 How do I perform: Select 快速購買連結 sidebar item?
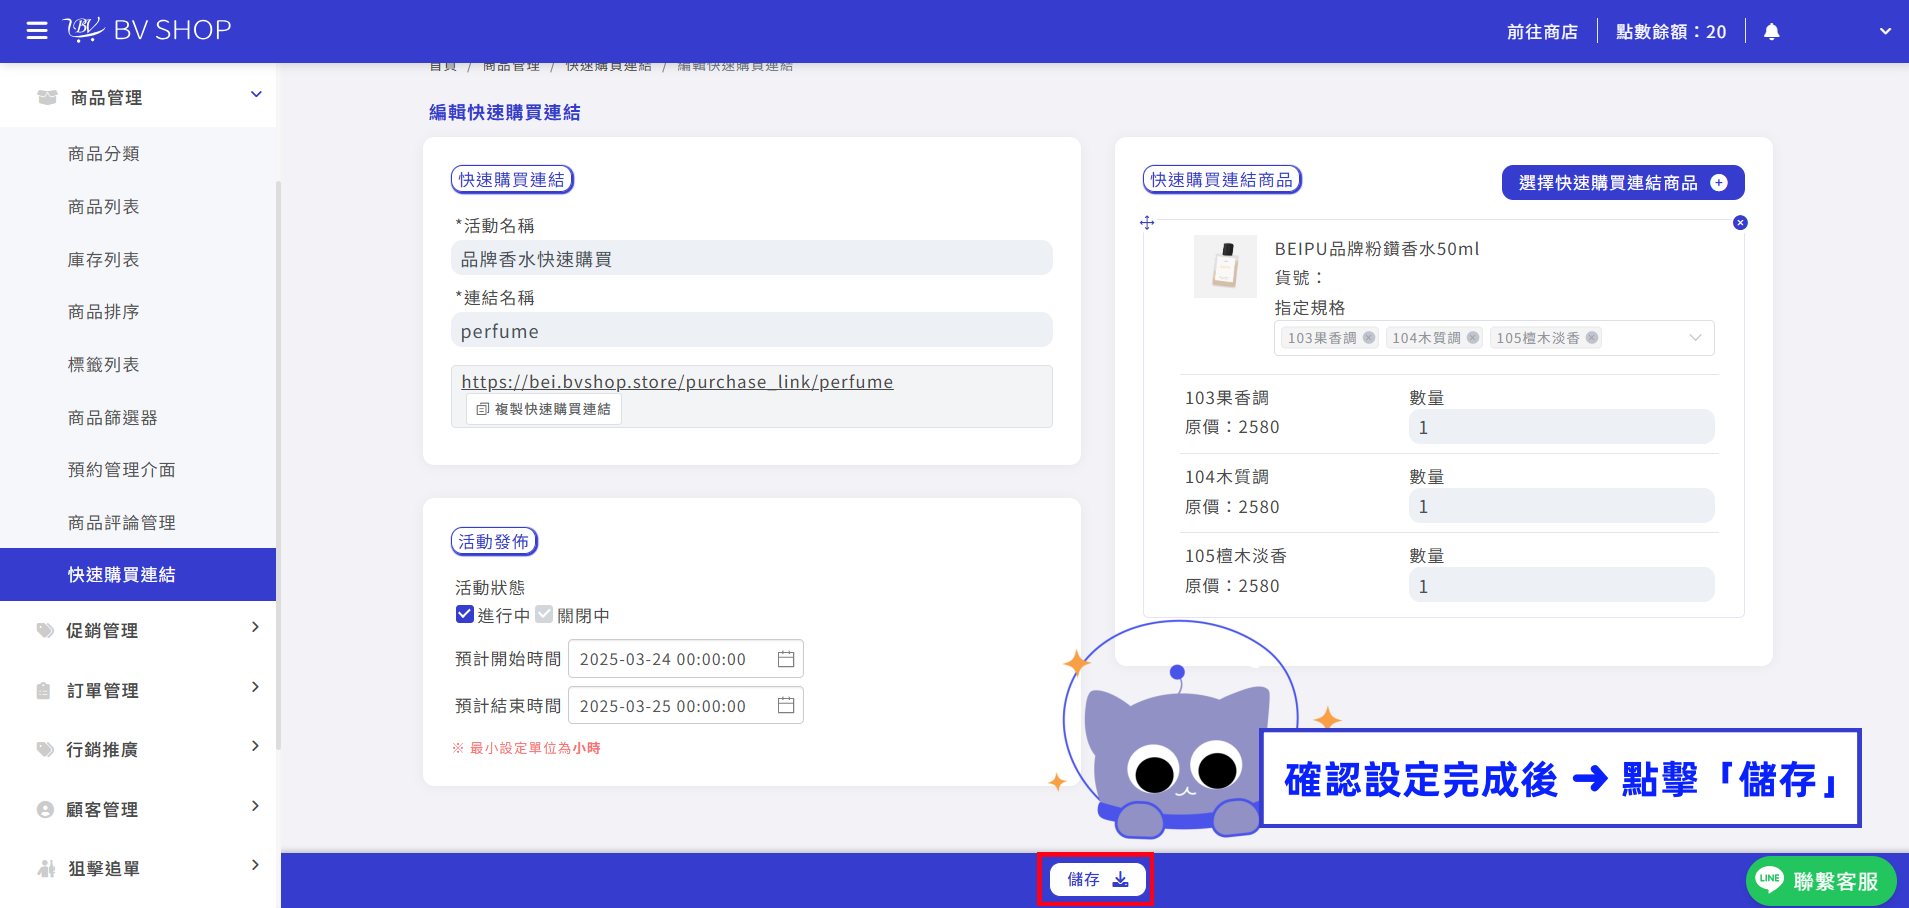(x=138, y=574)
